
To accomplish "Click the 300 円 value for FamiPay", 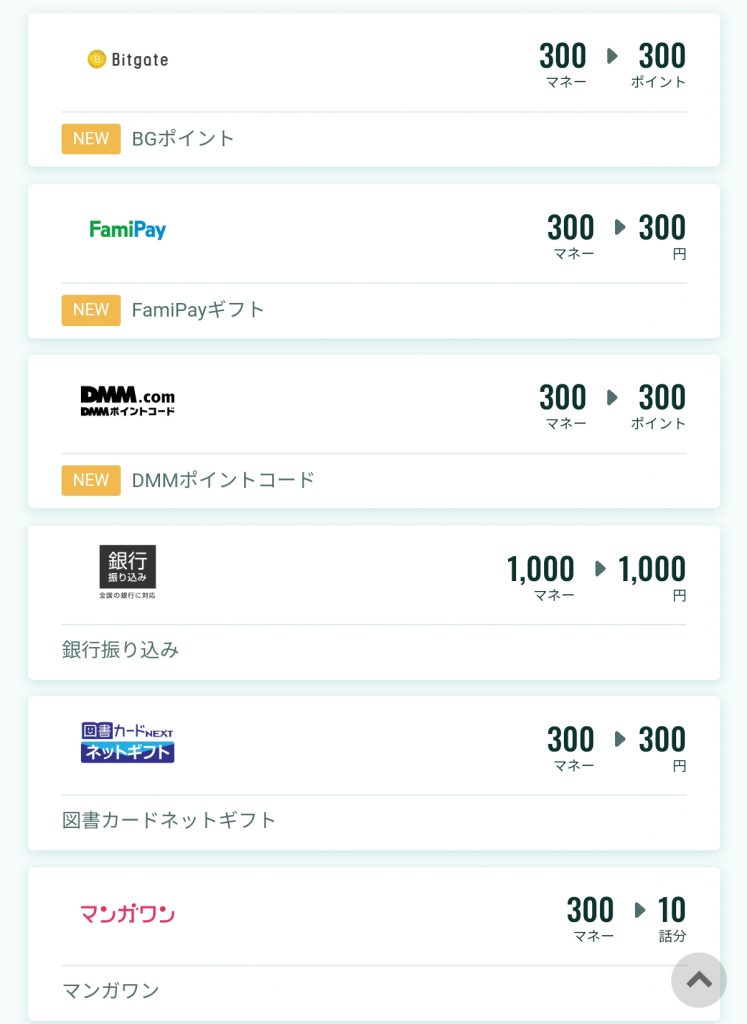I will pos(662,236).
